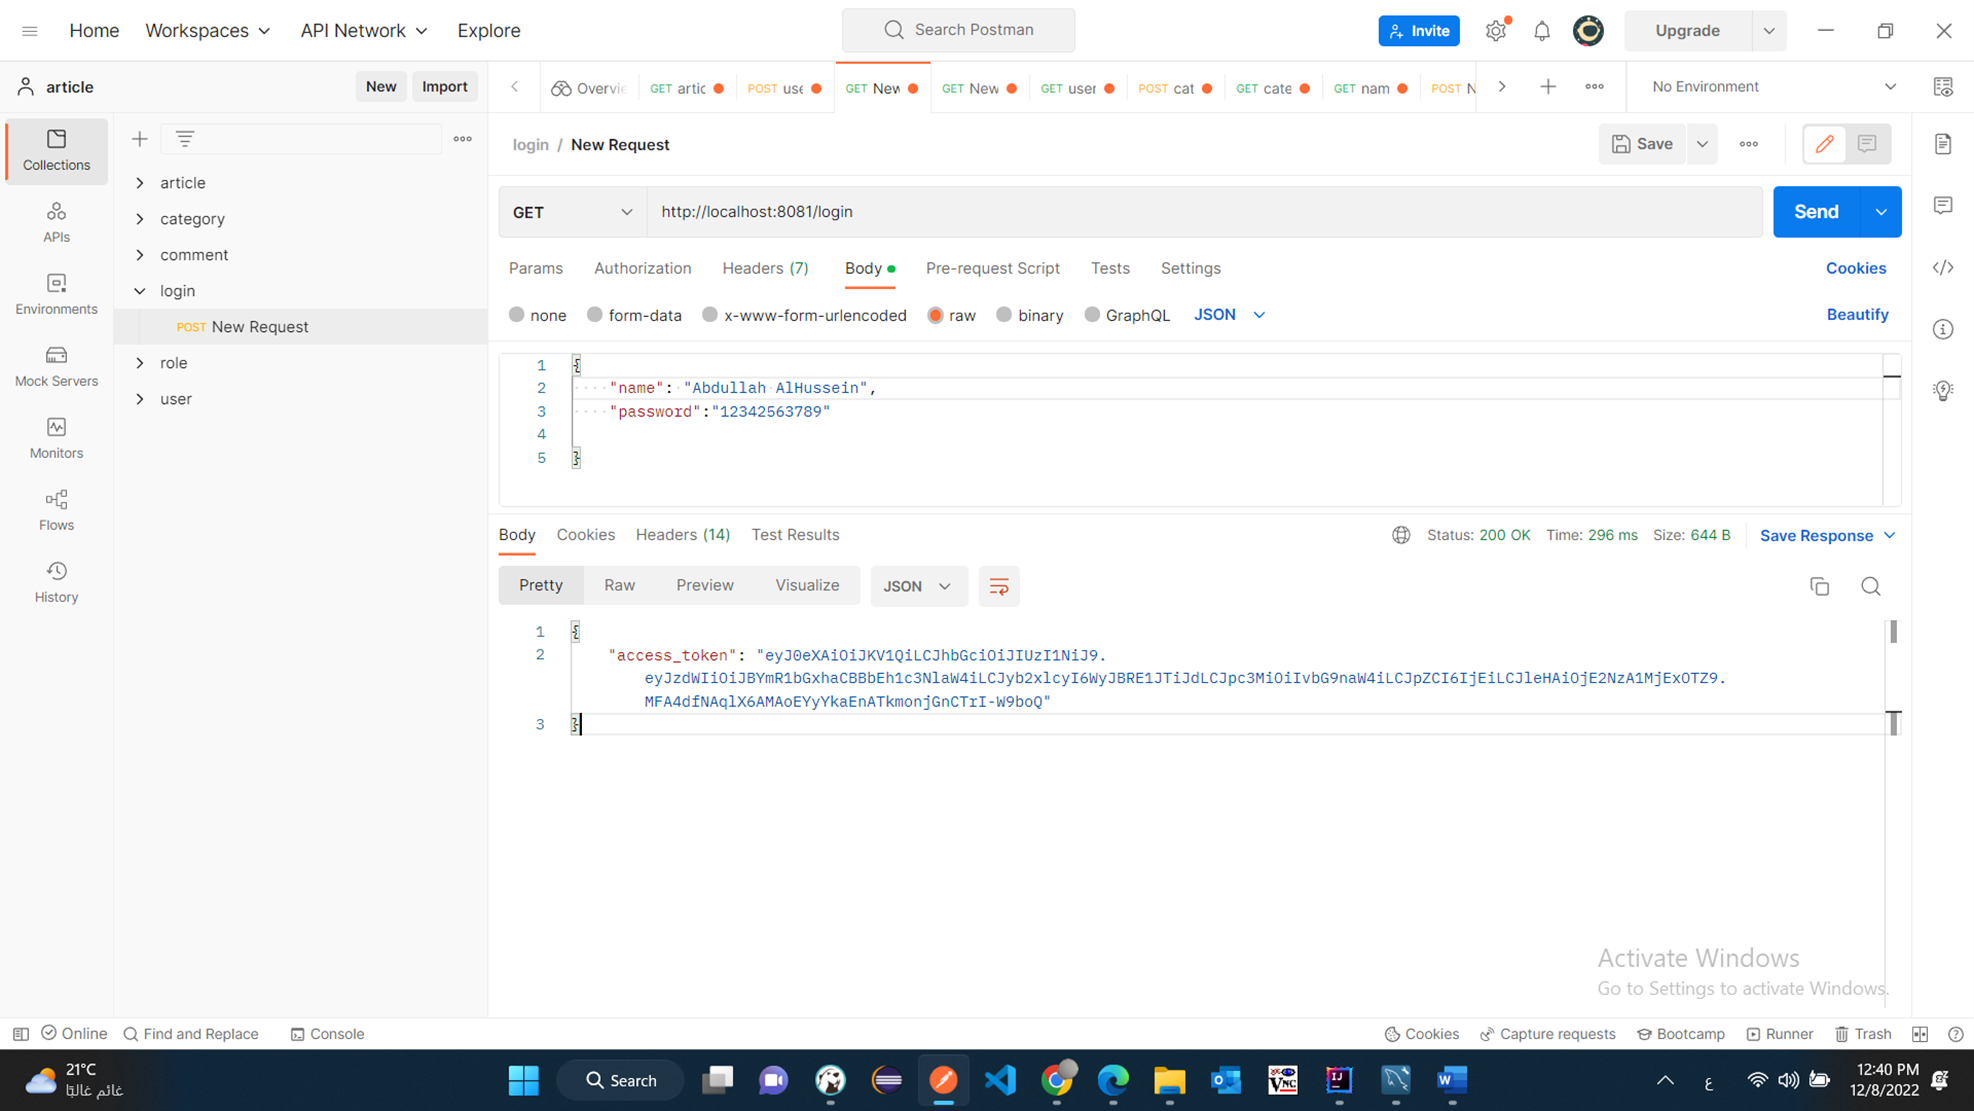Expand the article collection
The width and height of the screenshot is (1974, 1111).
[140, 183]
